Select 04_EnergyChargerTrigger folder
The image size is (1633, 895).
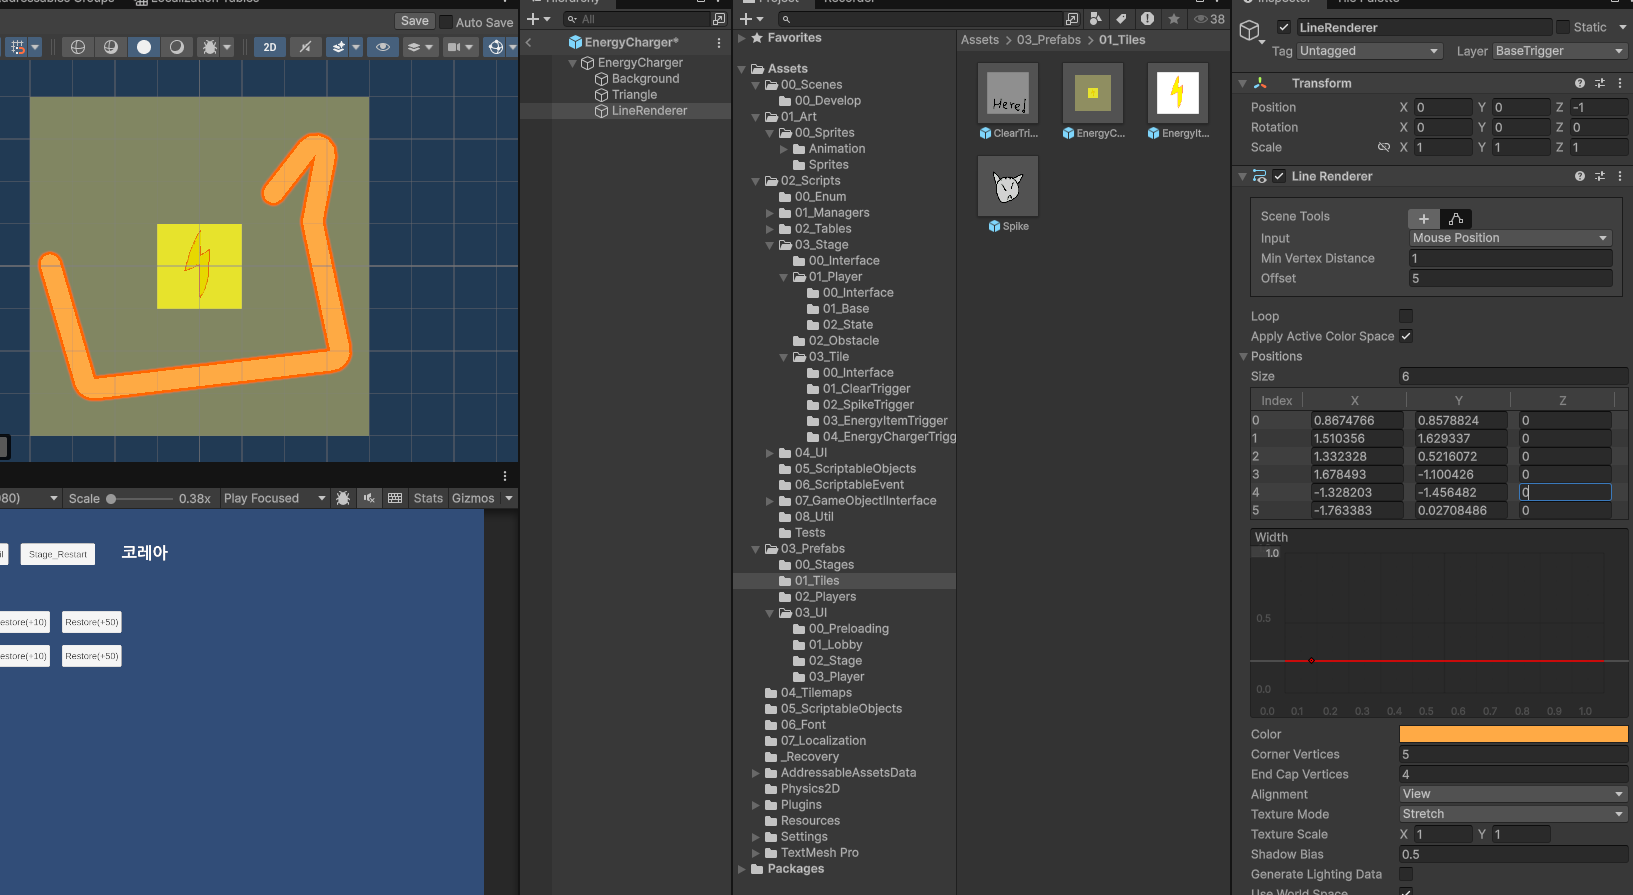pyautogui.click(x=880, y=437)
